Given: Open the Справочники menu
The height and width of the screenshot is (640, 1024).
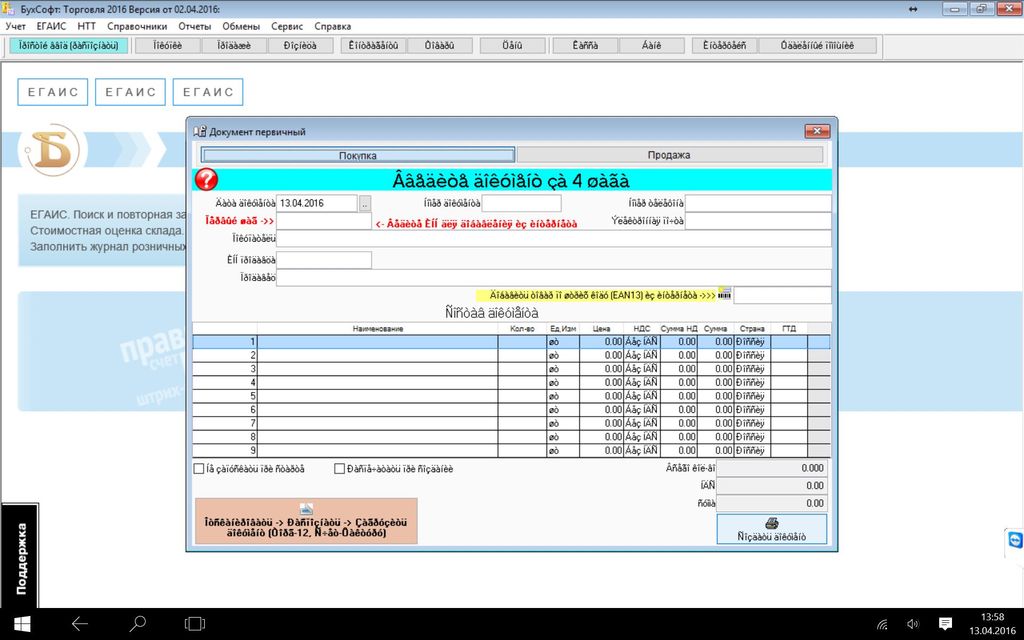Looking at the screenshot, I should click(x=138, y=25).
